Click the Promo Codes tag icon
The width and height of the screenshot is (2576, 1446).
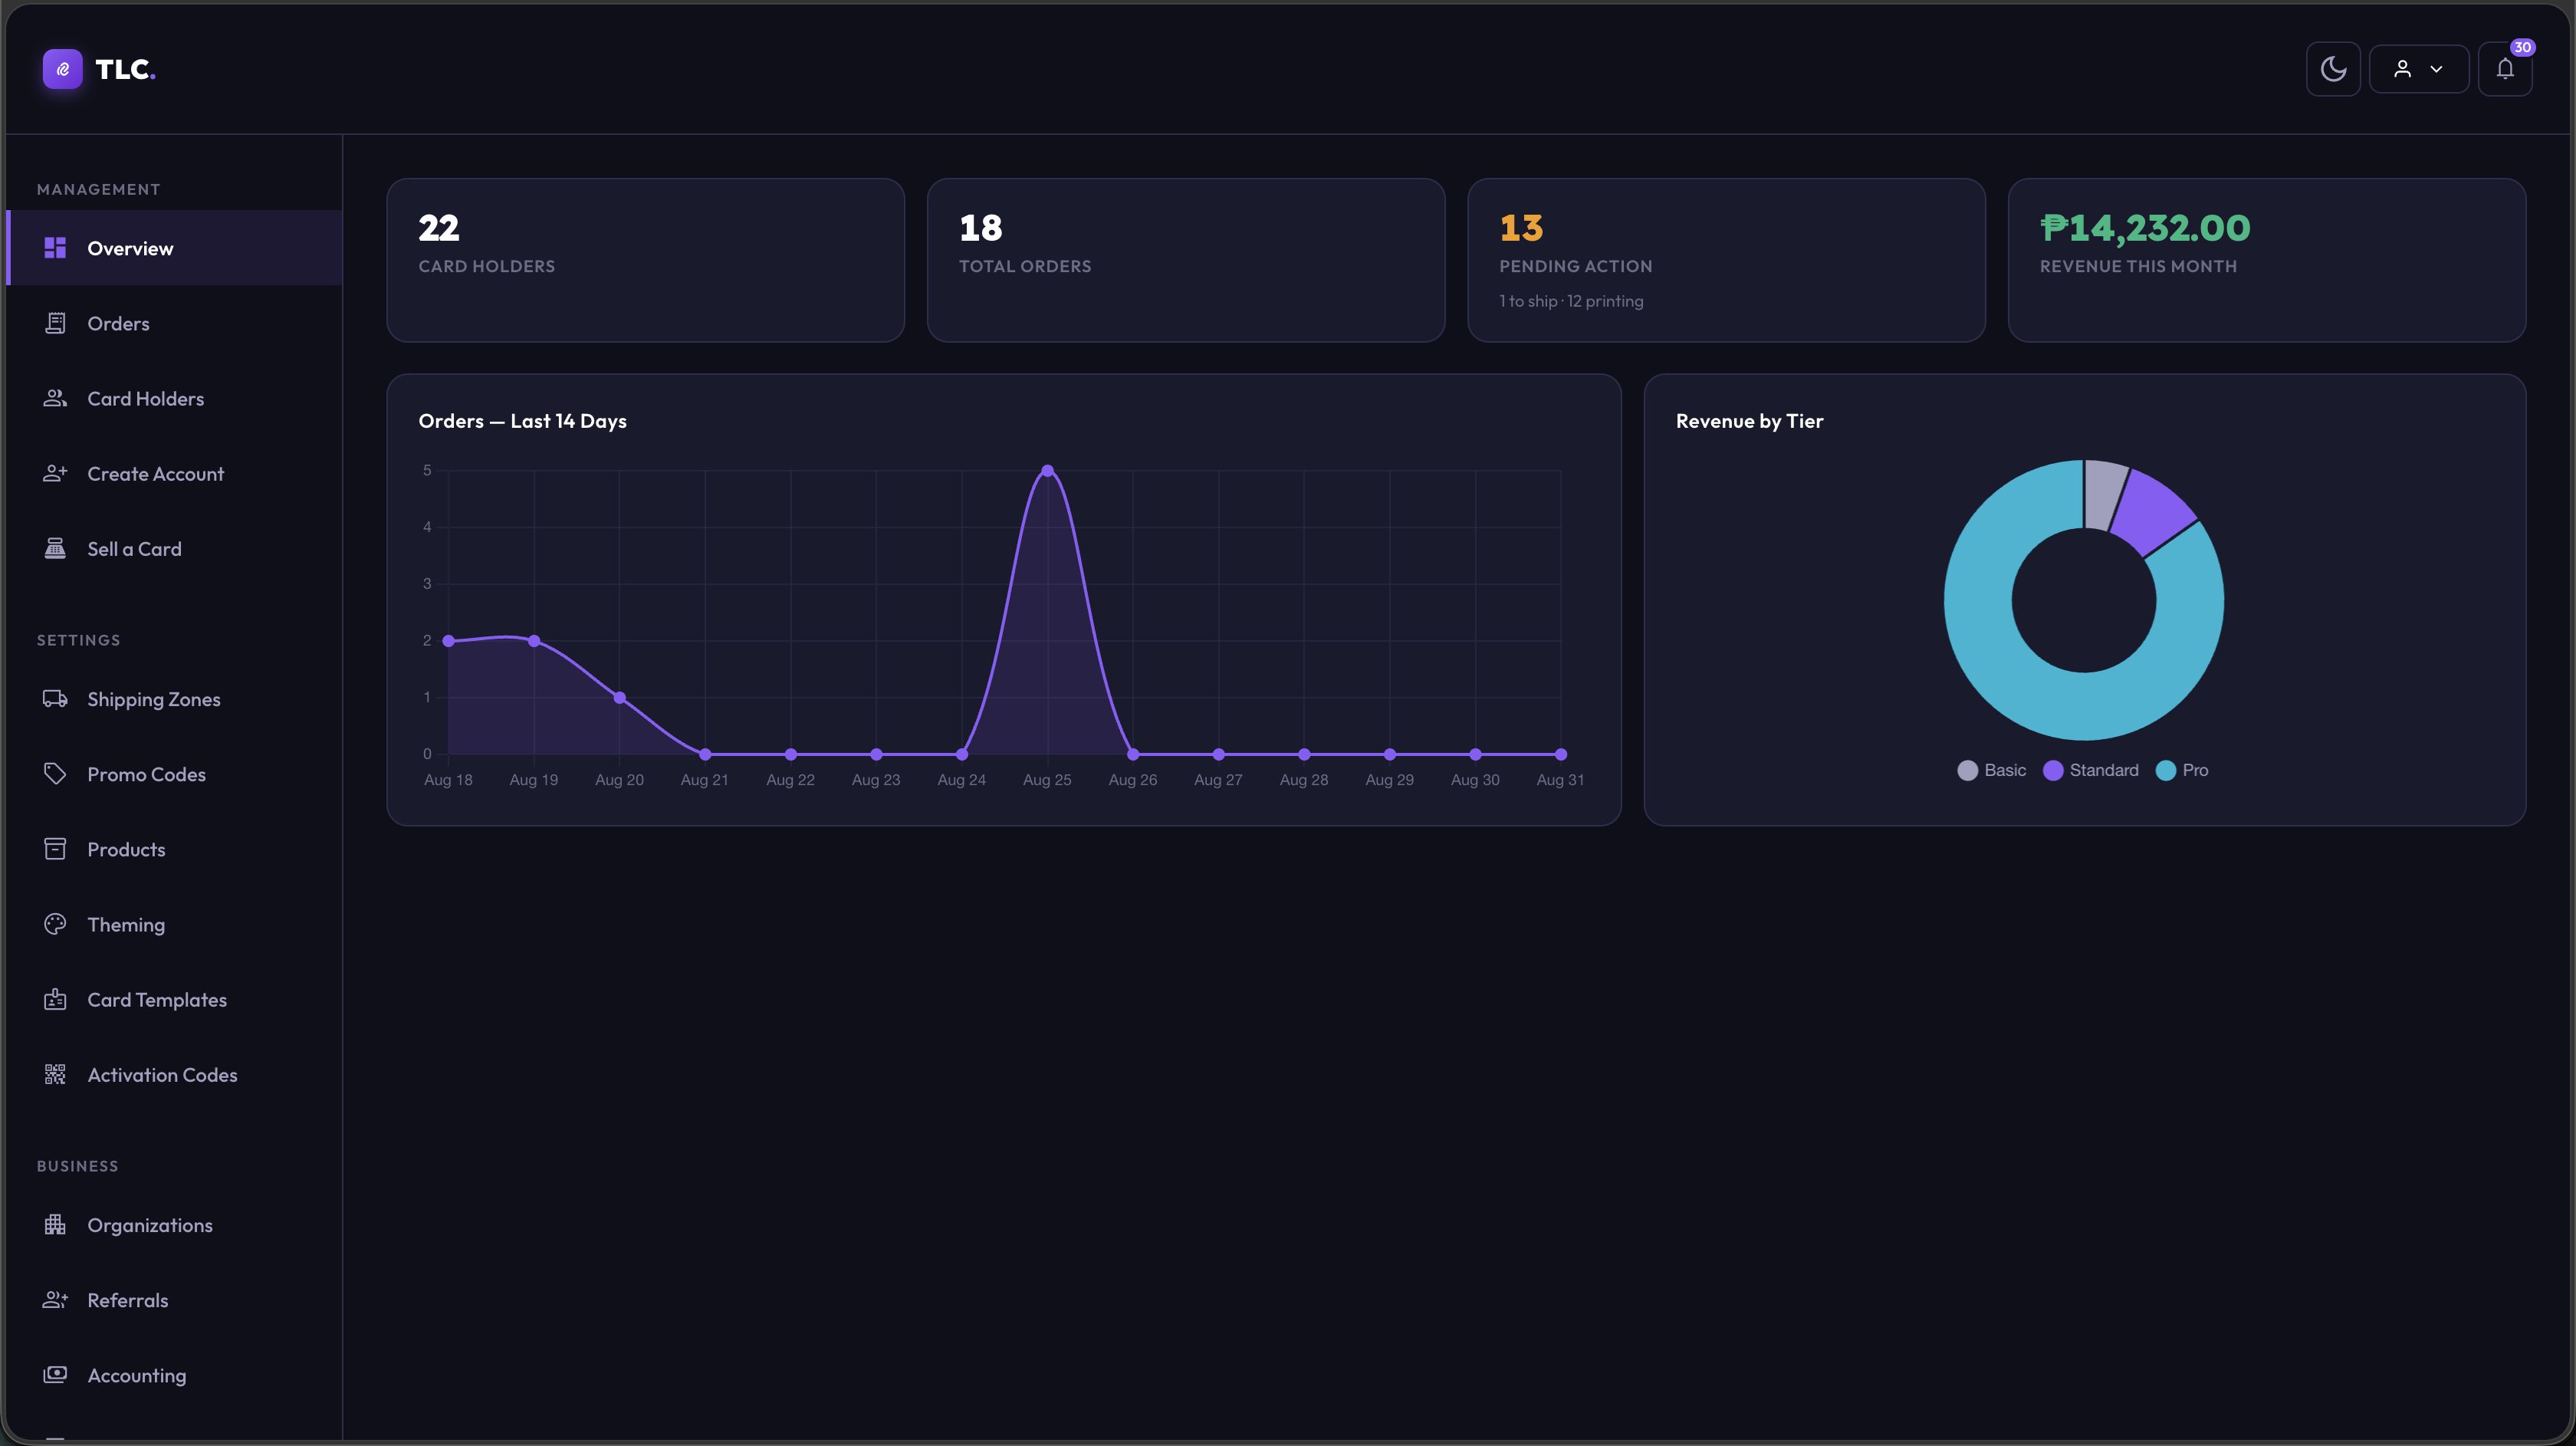coord(55,774)
